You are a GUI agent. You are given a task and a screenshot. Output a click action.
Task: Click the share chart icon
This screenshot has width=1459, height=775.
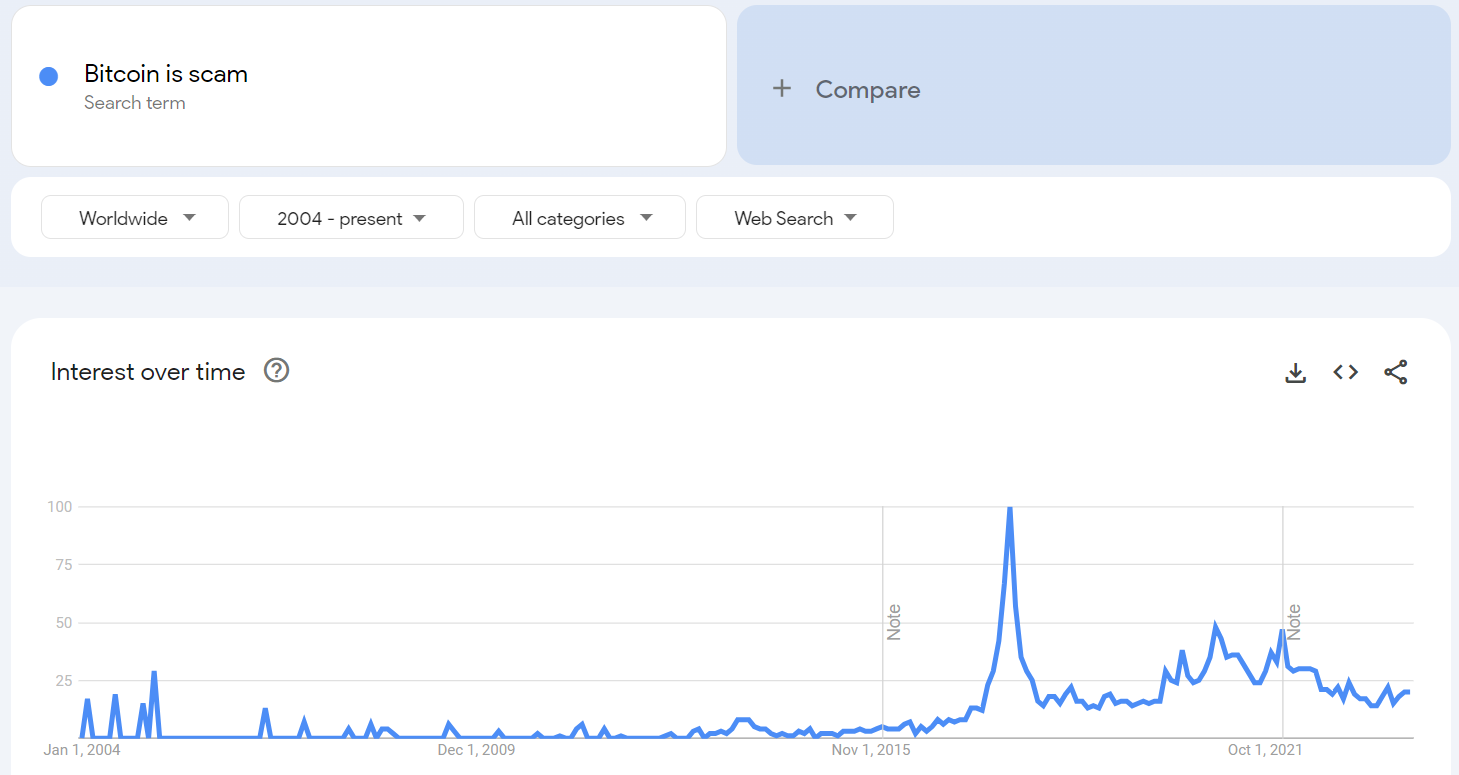click(x=1395, y=372)
